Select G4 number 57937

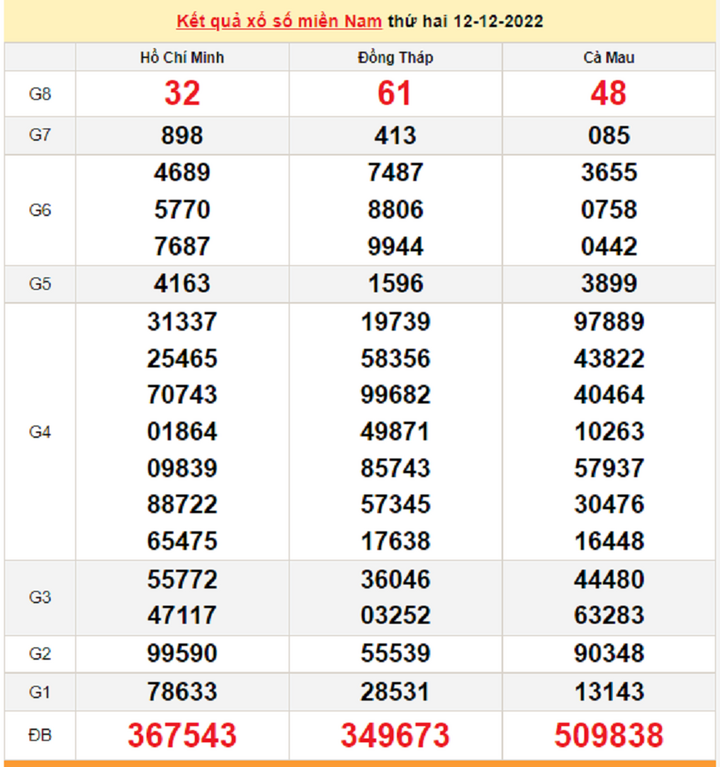(609, 468)
